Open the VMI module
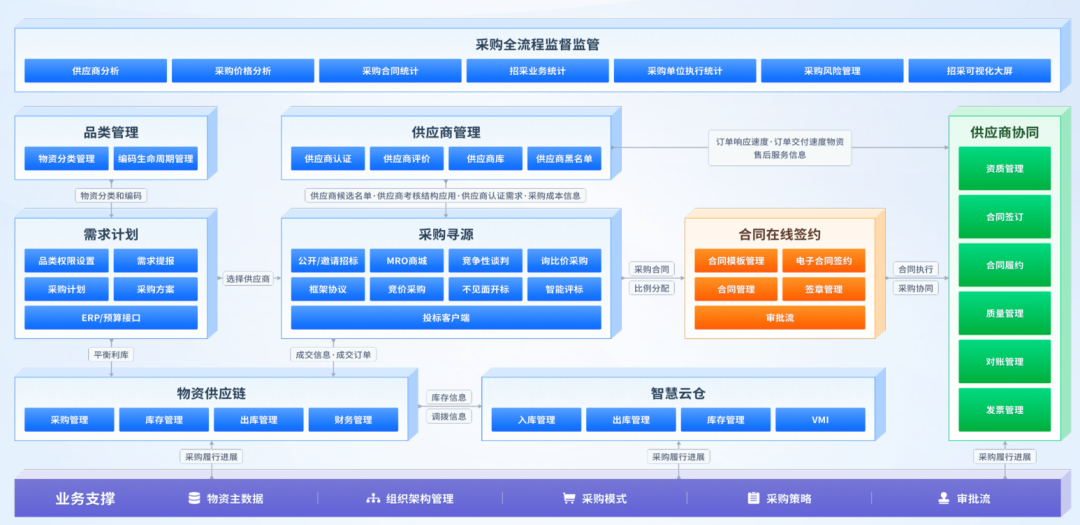The height and width of the screenshot is (525, 1080). (820, 420)
